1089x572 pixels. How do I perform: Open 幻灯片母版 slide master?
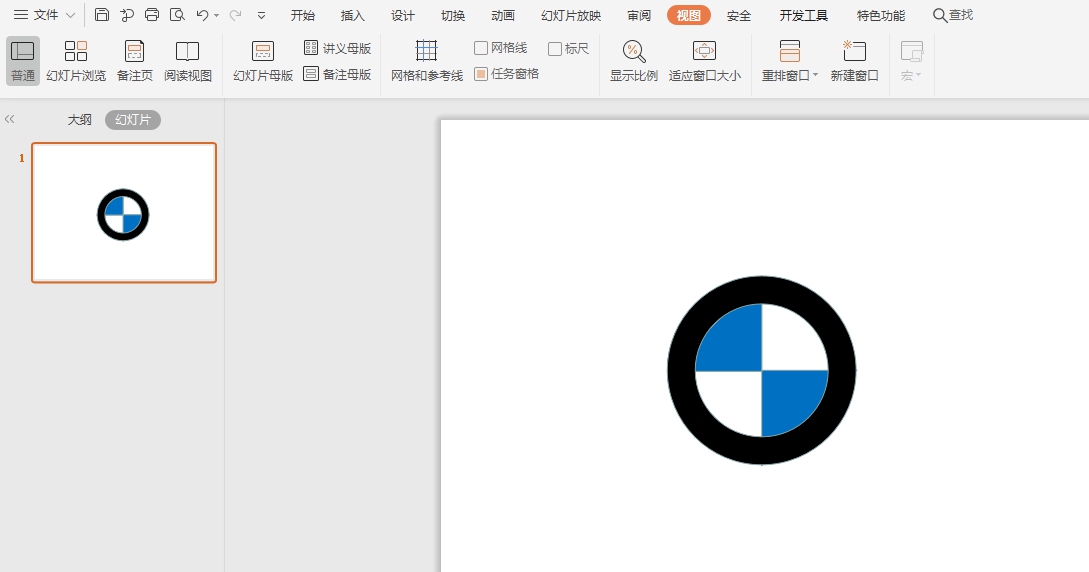(263, 61)
